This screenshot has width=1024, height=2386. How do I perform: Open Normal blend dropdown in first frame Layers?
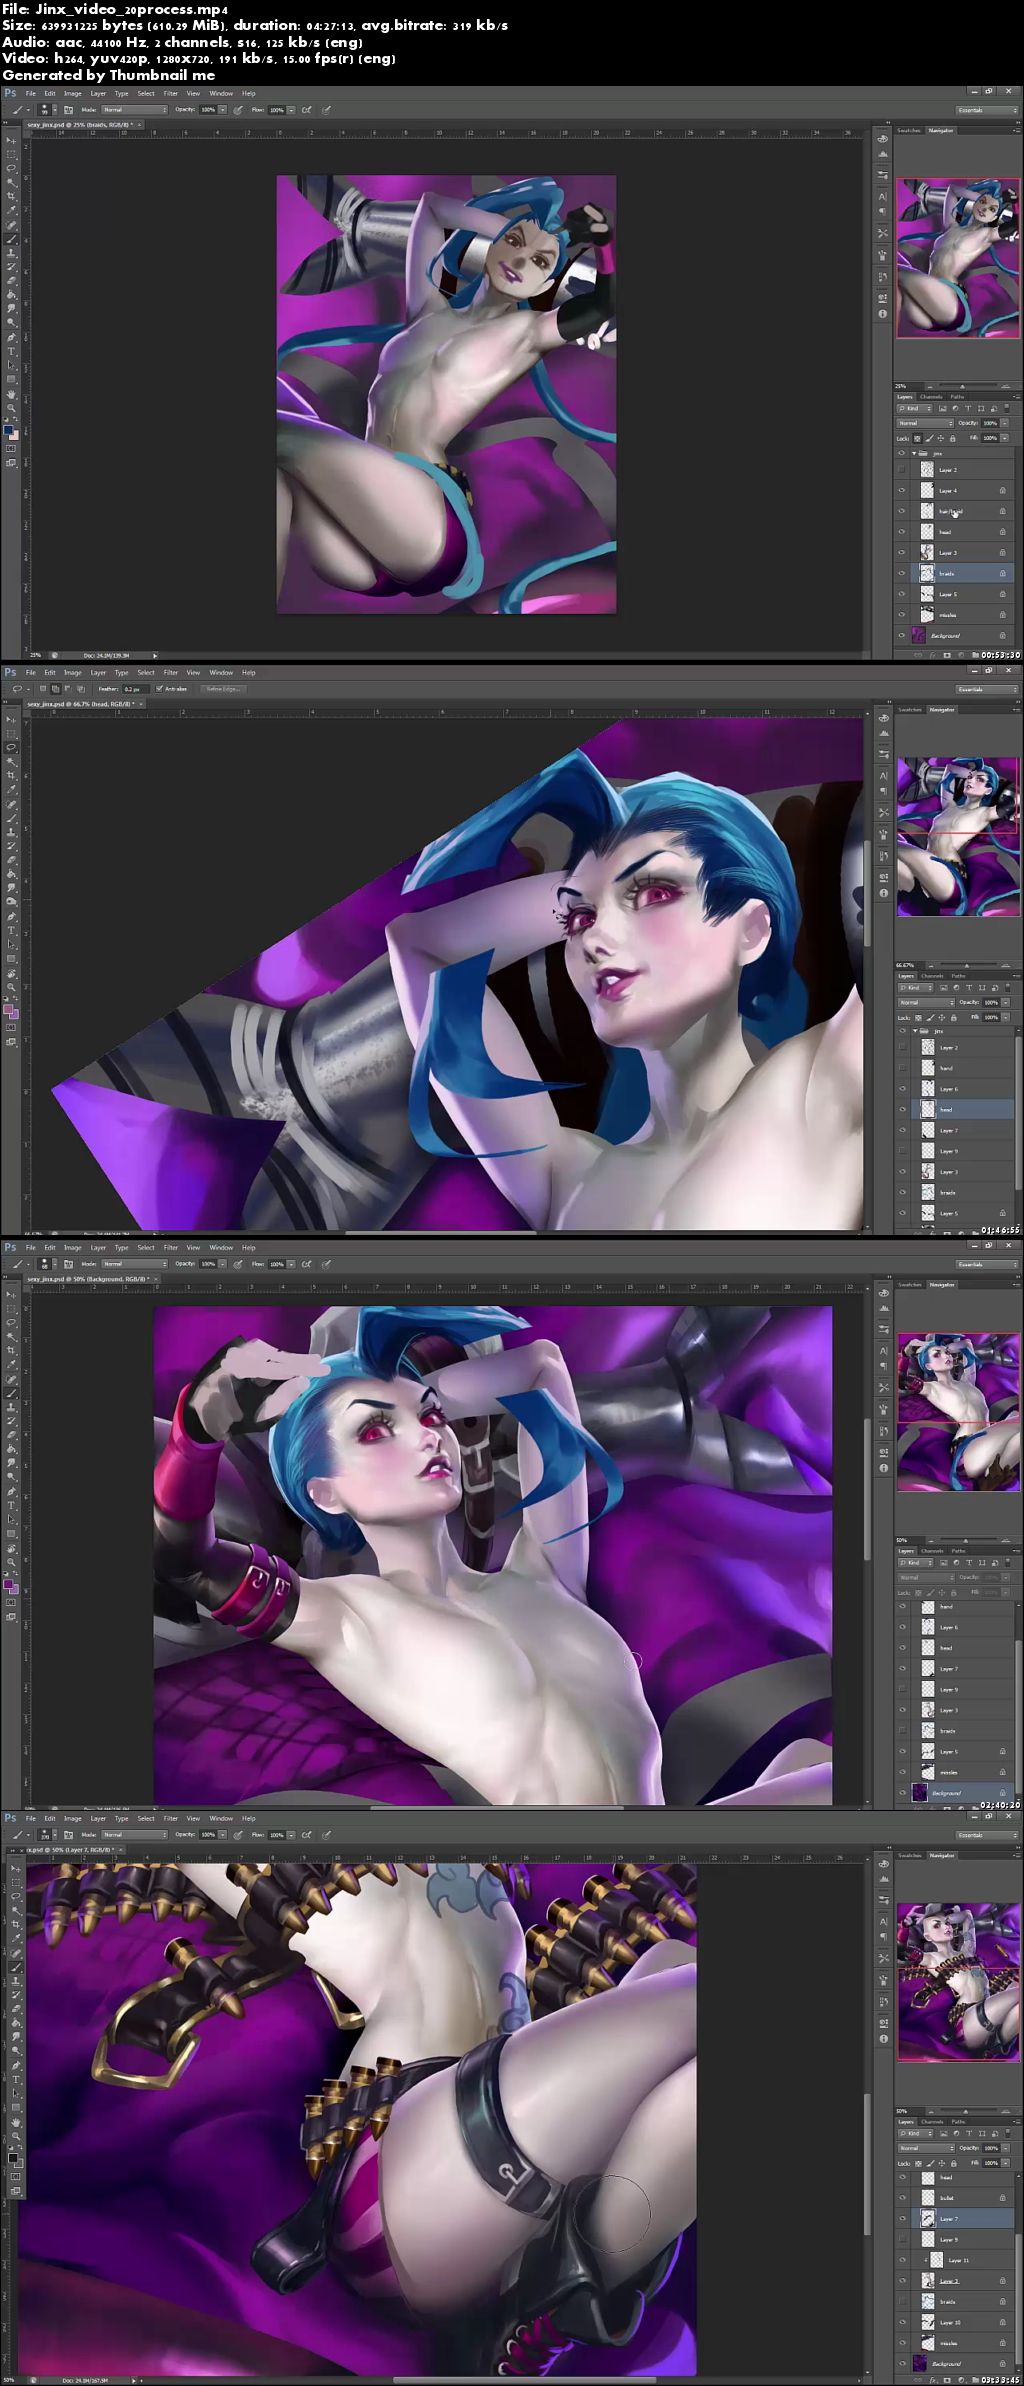[925, 423]
